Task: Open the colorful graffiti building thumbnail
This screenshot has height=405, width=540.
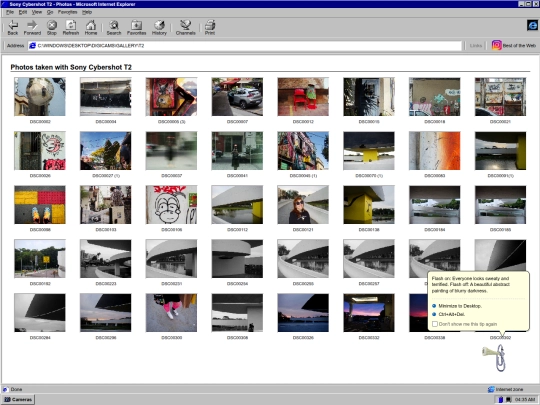Action: [x=303, y=151]
